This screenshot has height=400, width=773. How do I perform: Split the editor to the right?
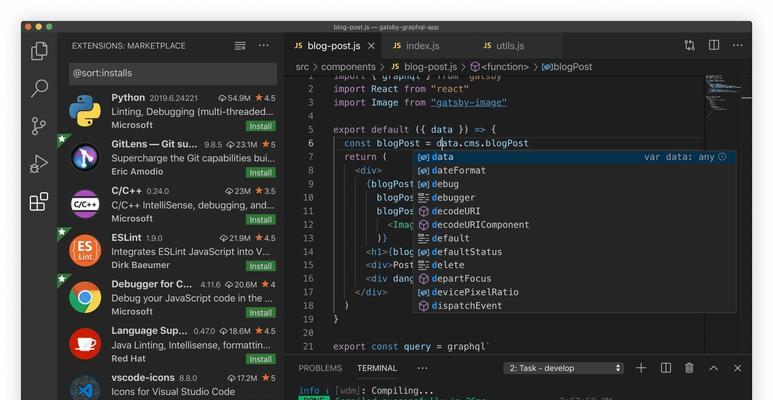(714, 45)
